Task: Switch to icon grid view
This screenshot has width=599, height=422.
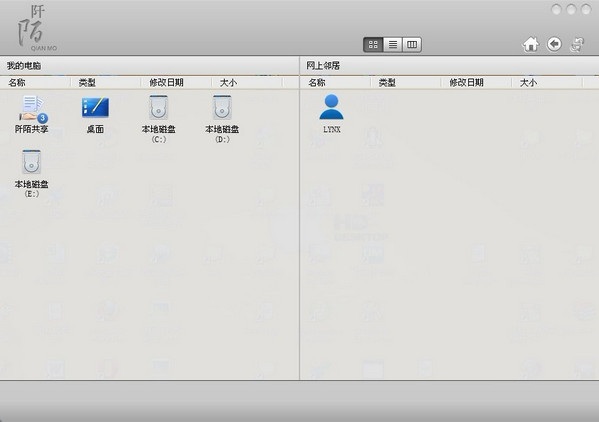Action: [373, 45]
